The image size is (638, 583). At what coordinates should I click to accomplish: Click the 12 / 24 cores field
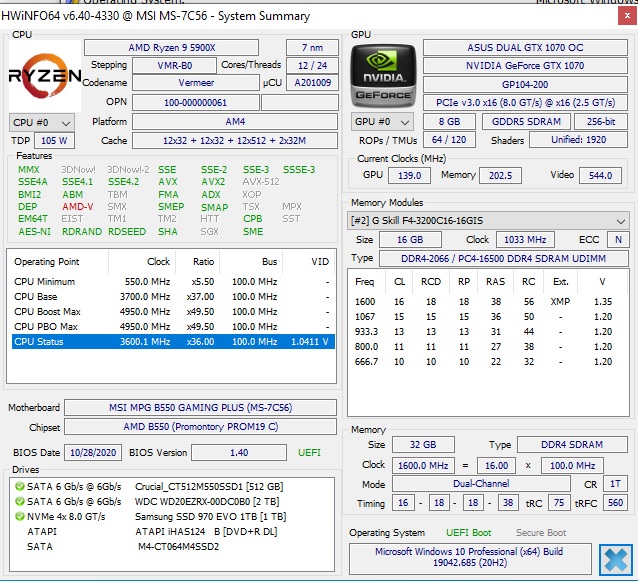(312, 66)
